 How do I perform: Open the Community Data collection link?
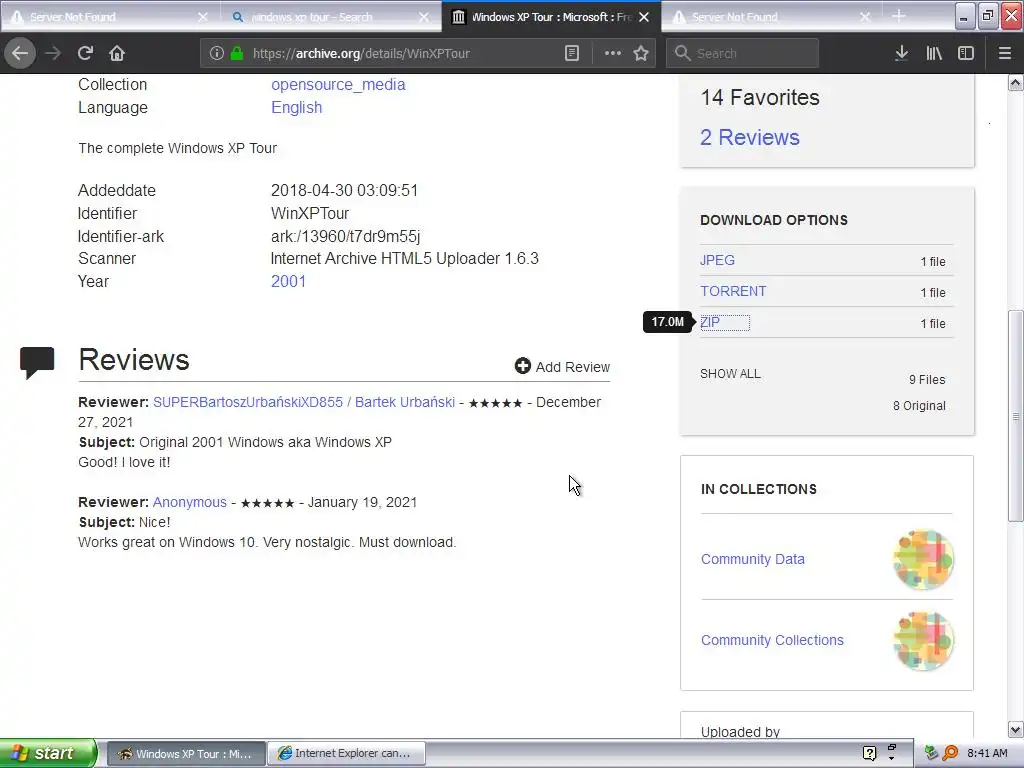tap(752, 559)
